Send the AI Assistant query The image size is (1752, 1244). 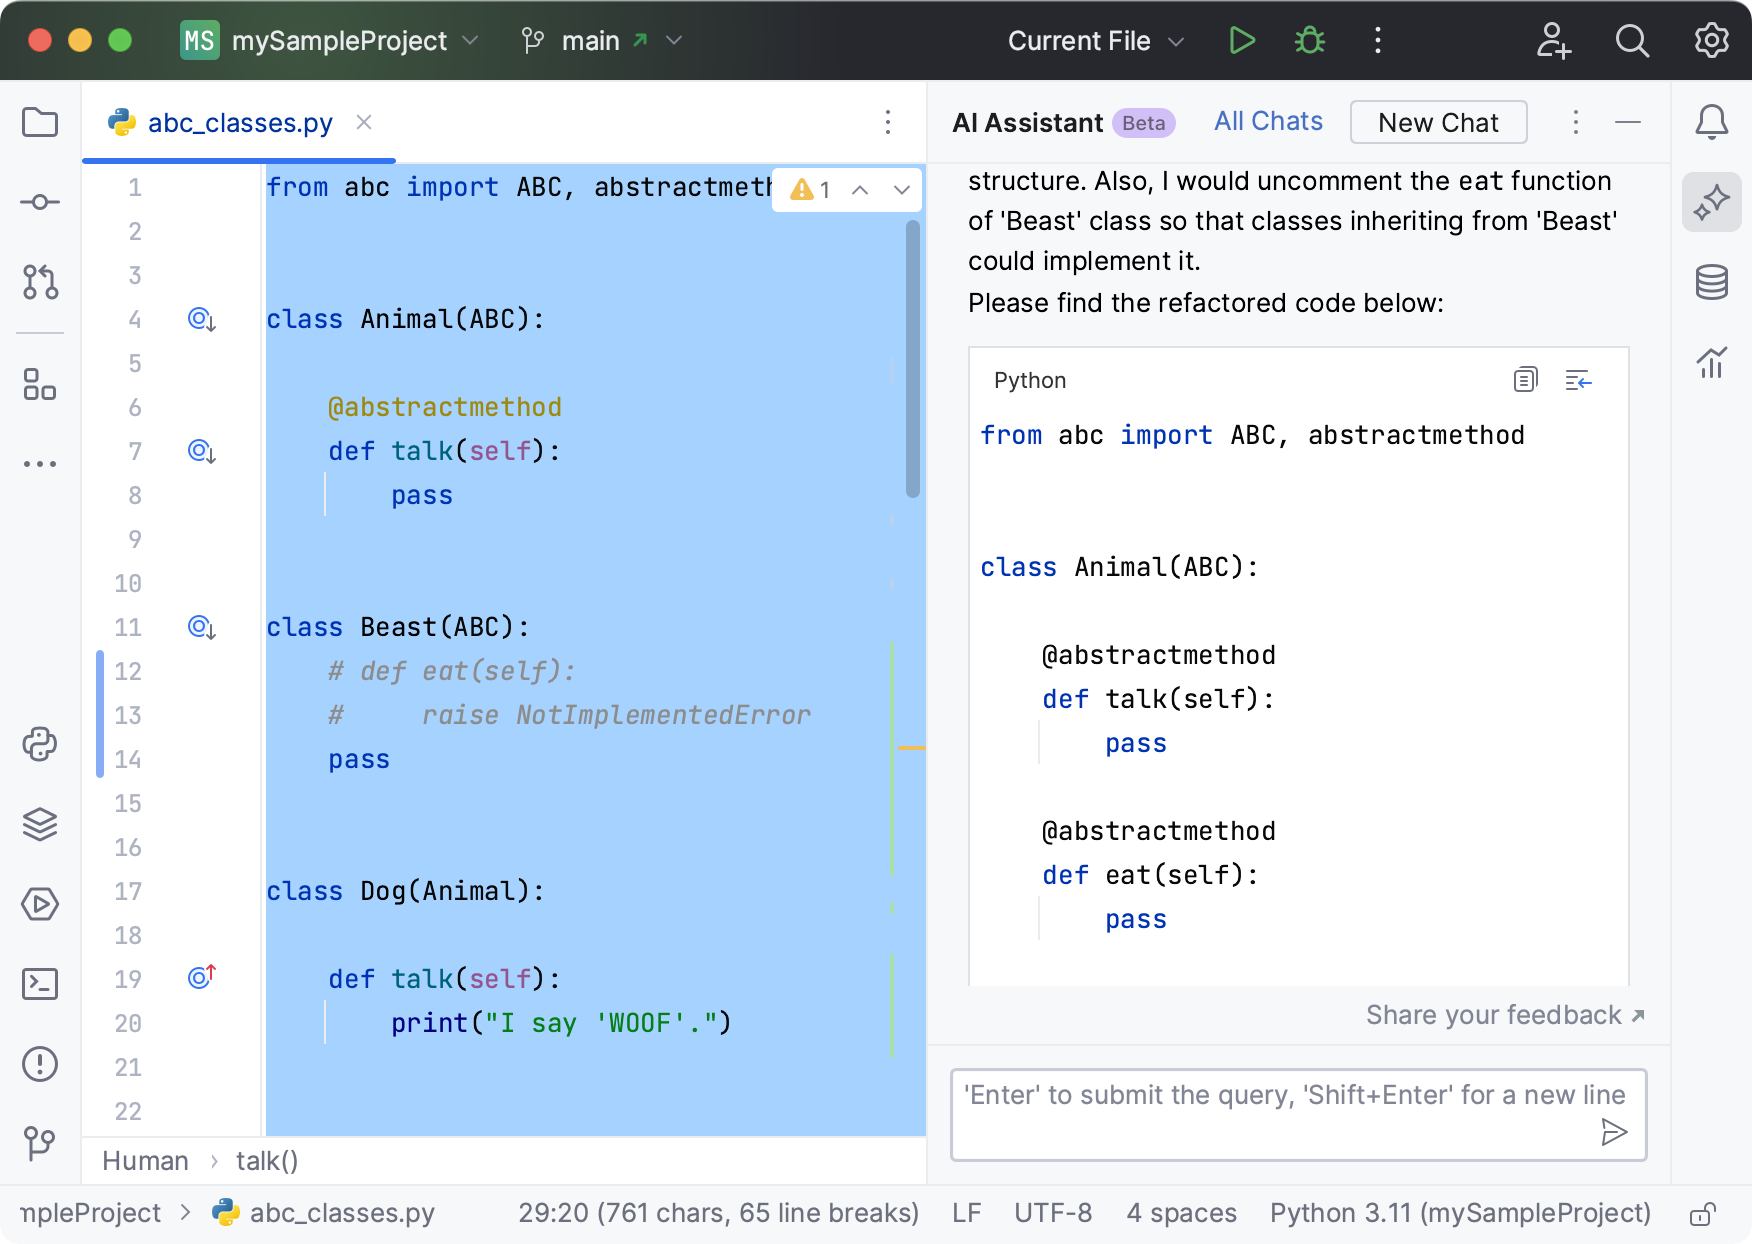[1614, 1132]
